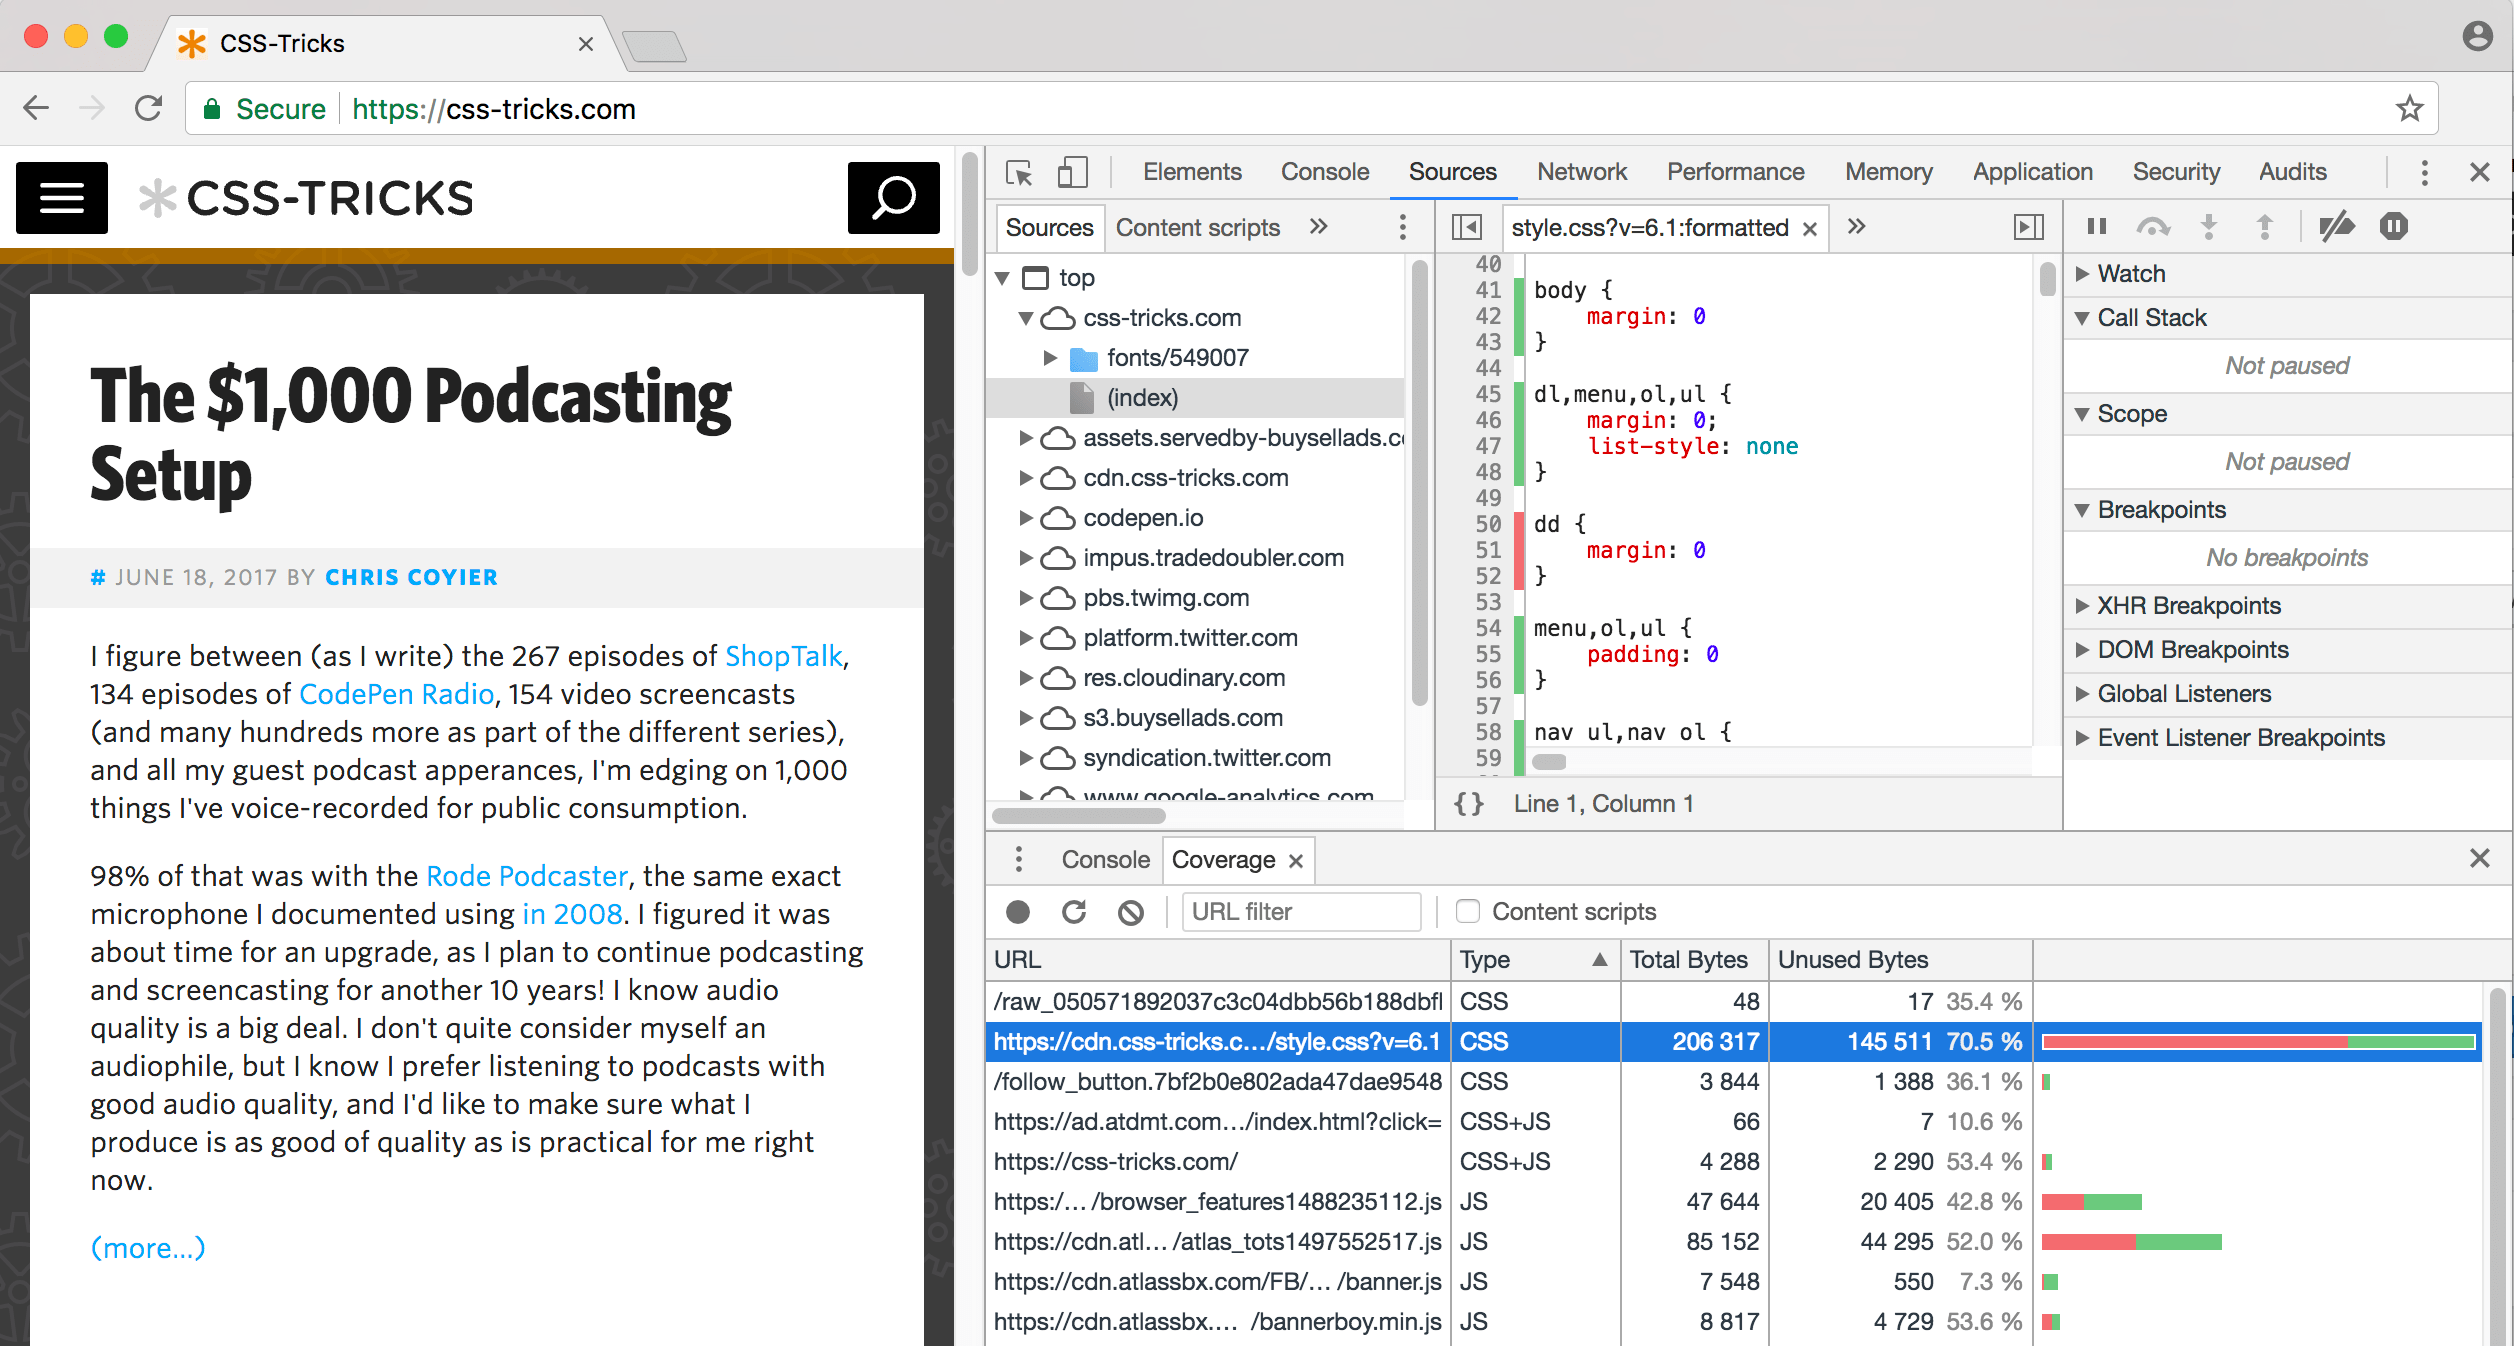Click atlas_tots coverage usage bar

click(2132, 1242)
